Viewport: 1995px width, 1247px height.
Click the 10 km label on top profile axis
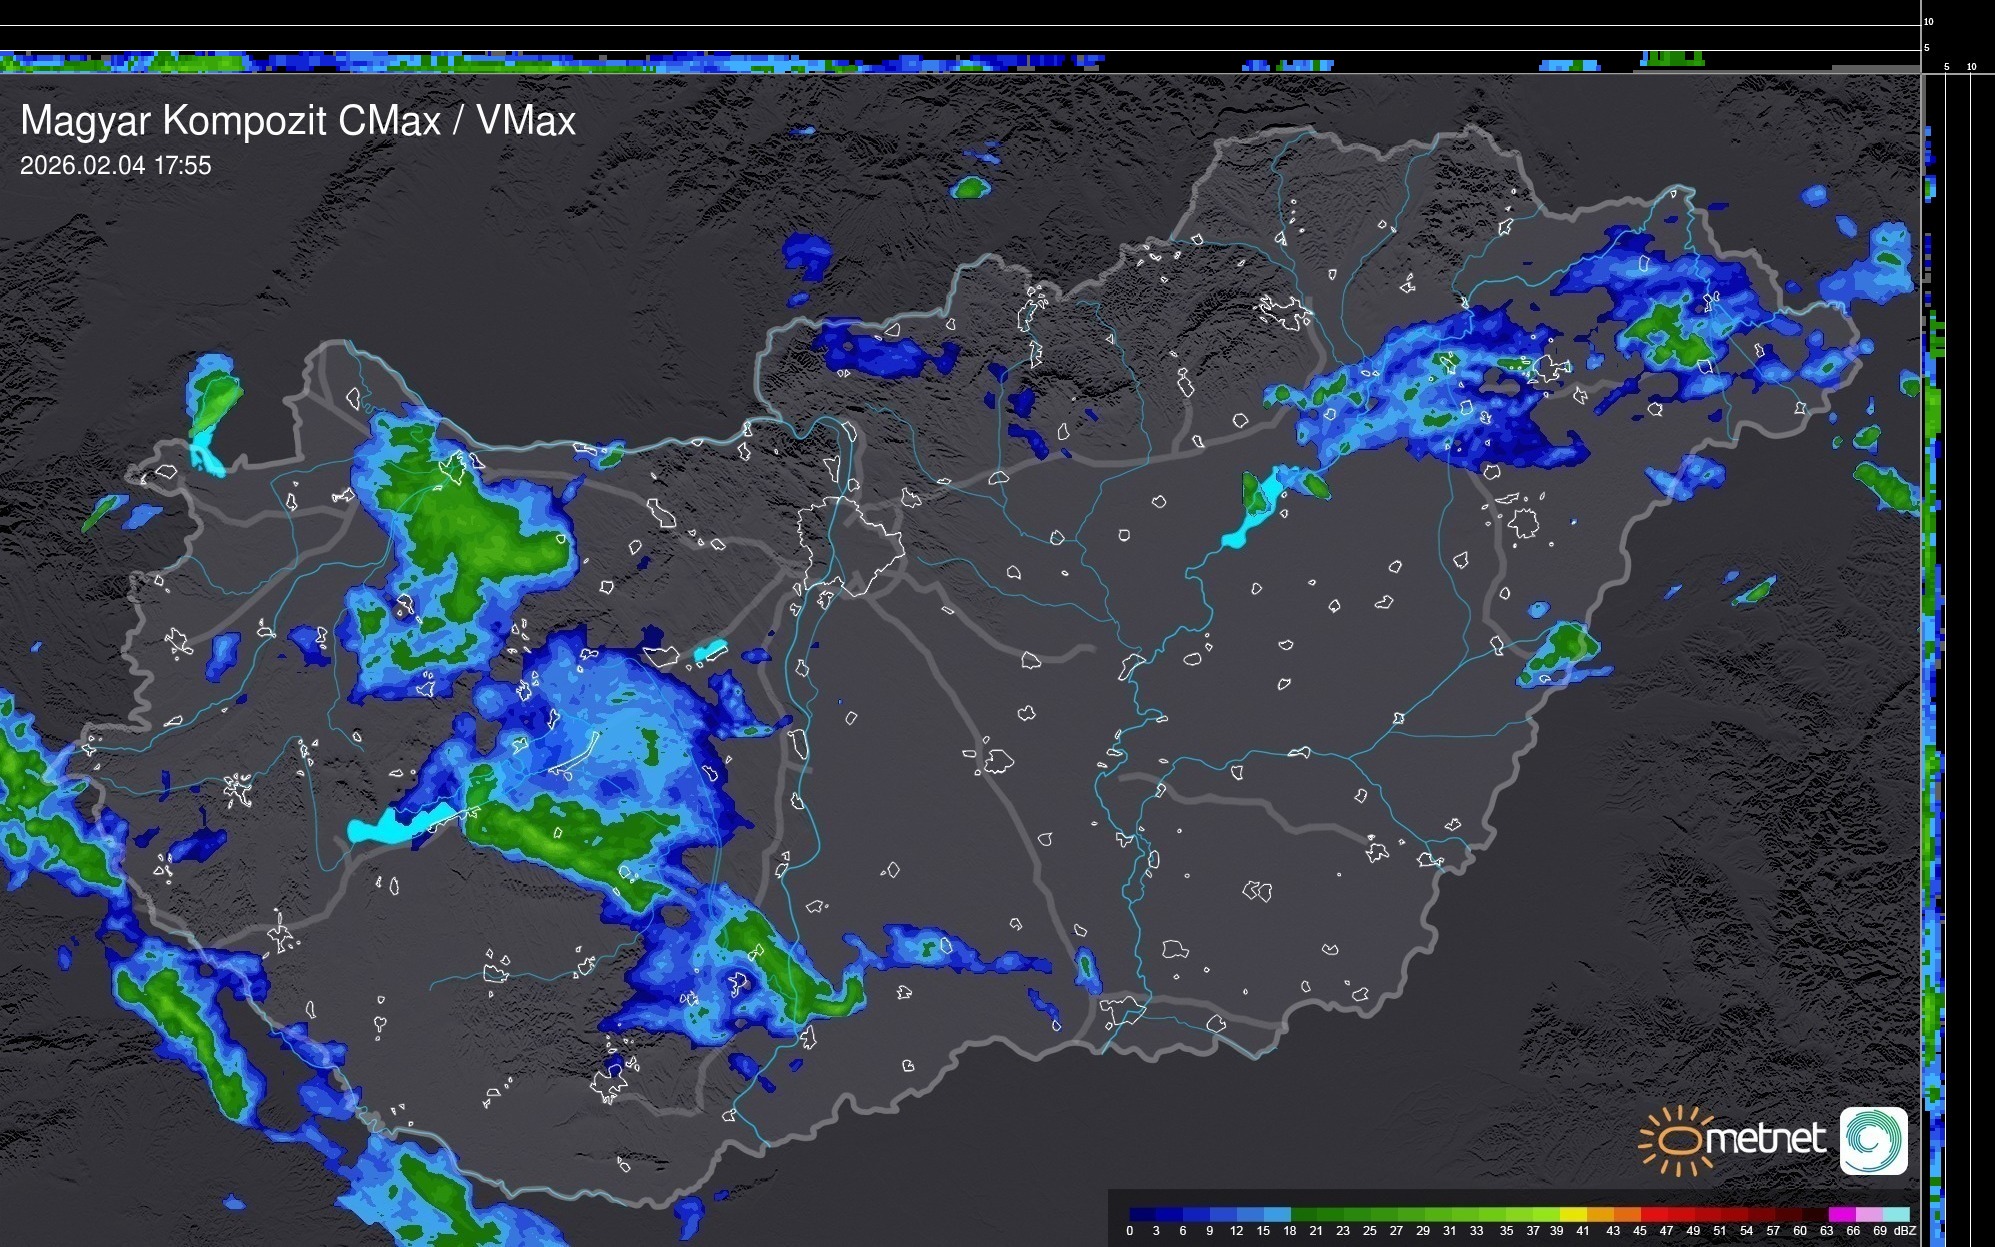pos(1929,21)
